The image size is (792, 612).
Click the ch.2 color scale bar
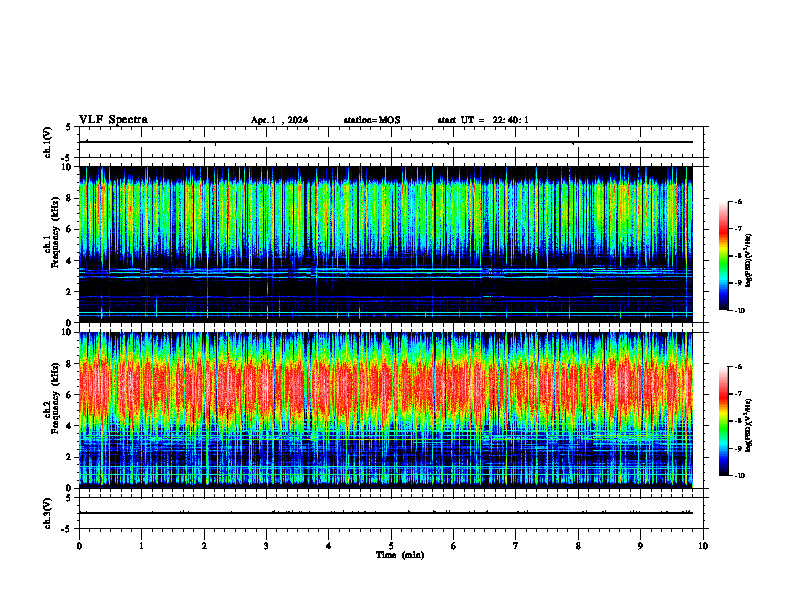click(724, 421)
